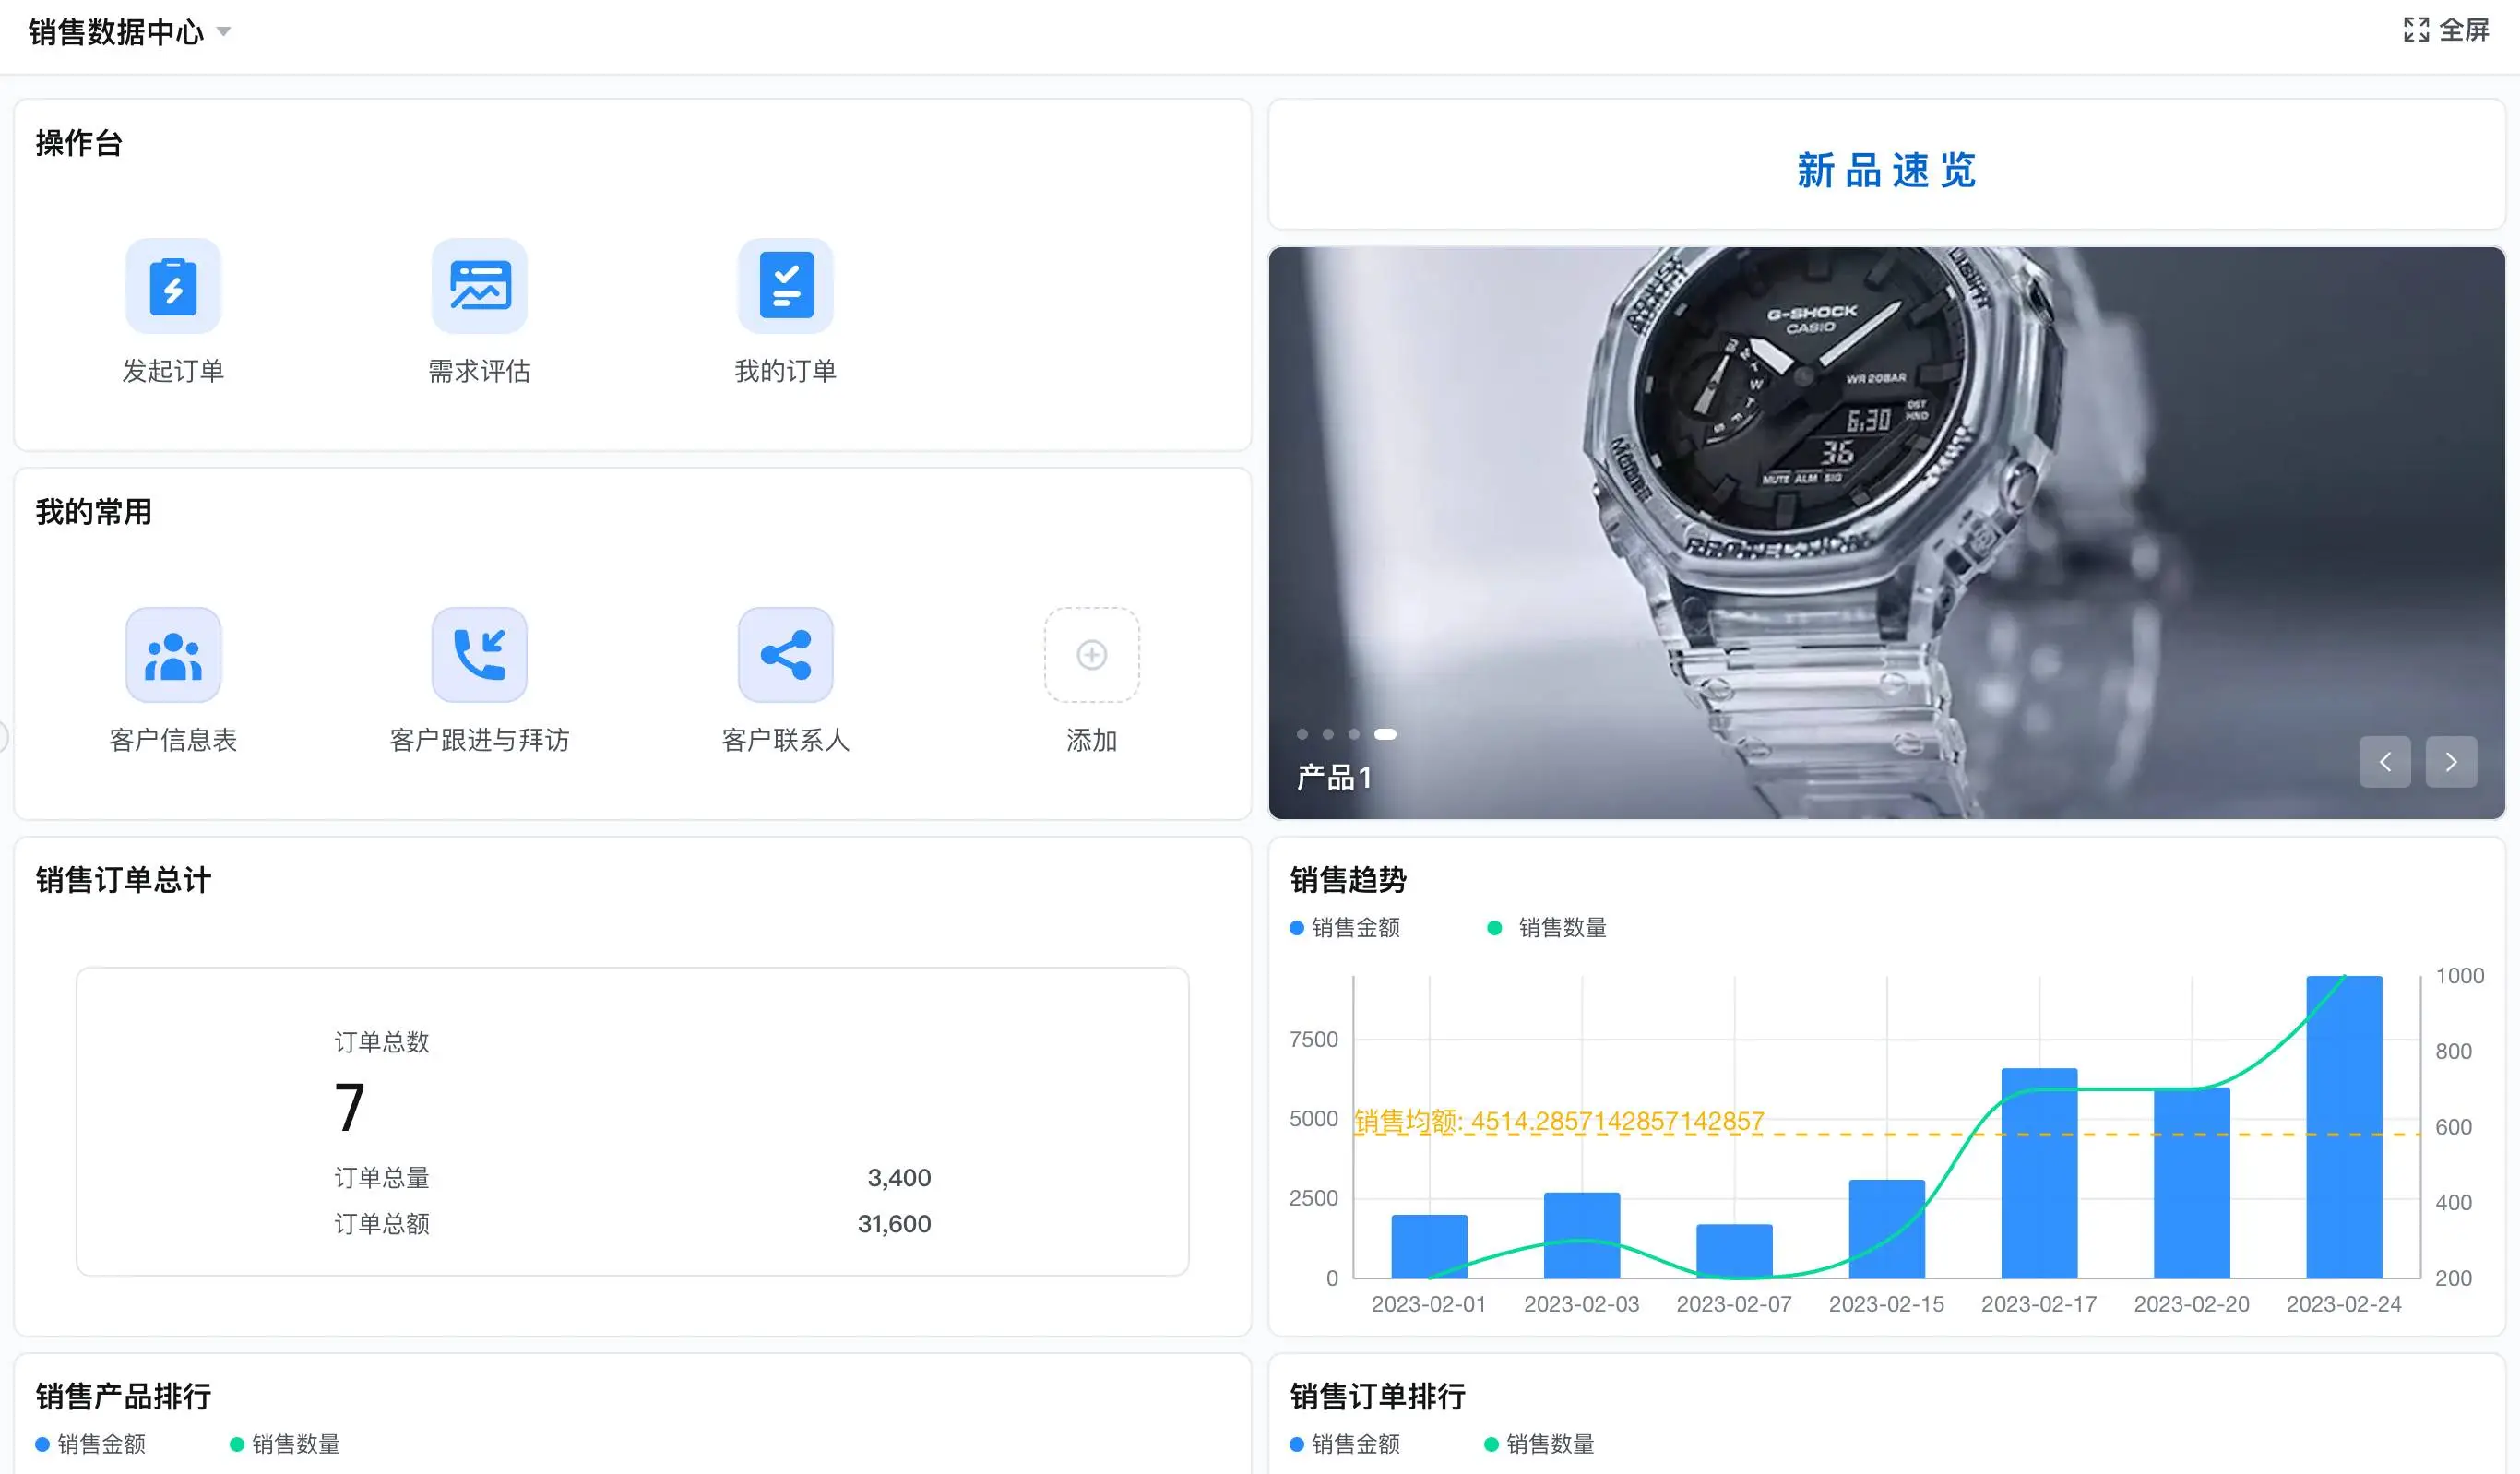Click the 2023-02-24 axis date label
The height and width of the screenshot is (1474, 2520).
pyautogui.click(x=2344, y=1304)
